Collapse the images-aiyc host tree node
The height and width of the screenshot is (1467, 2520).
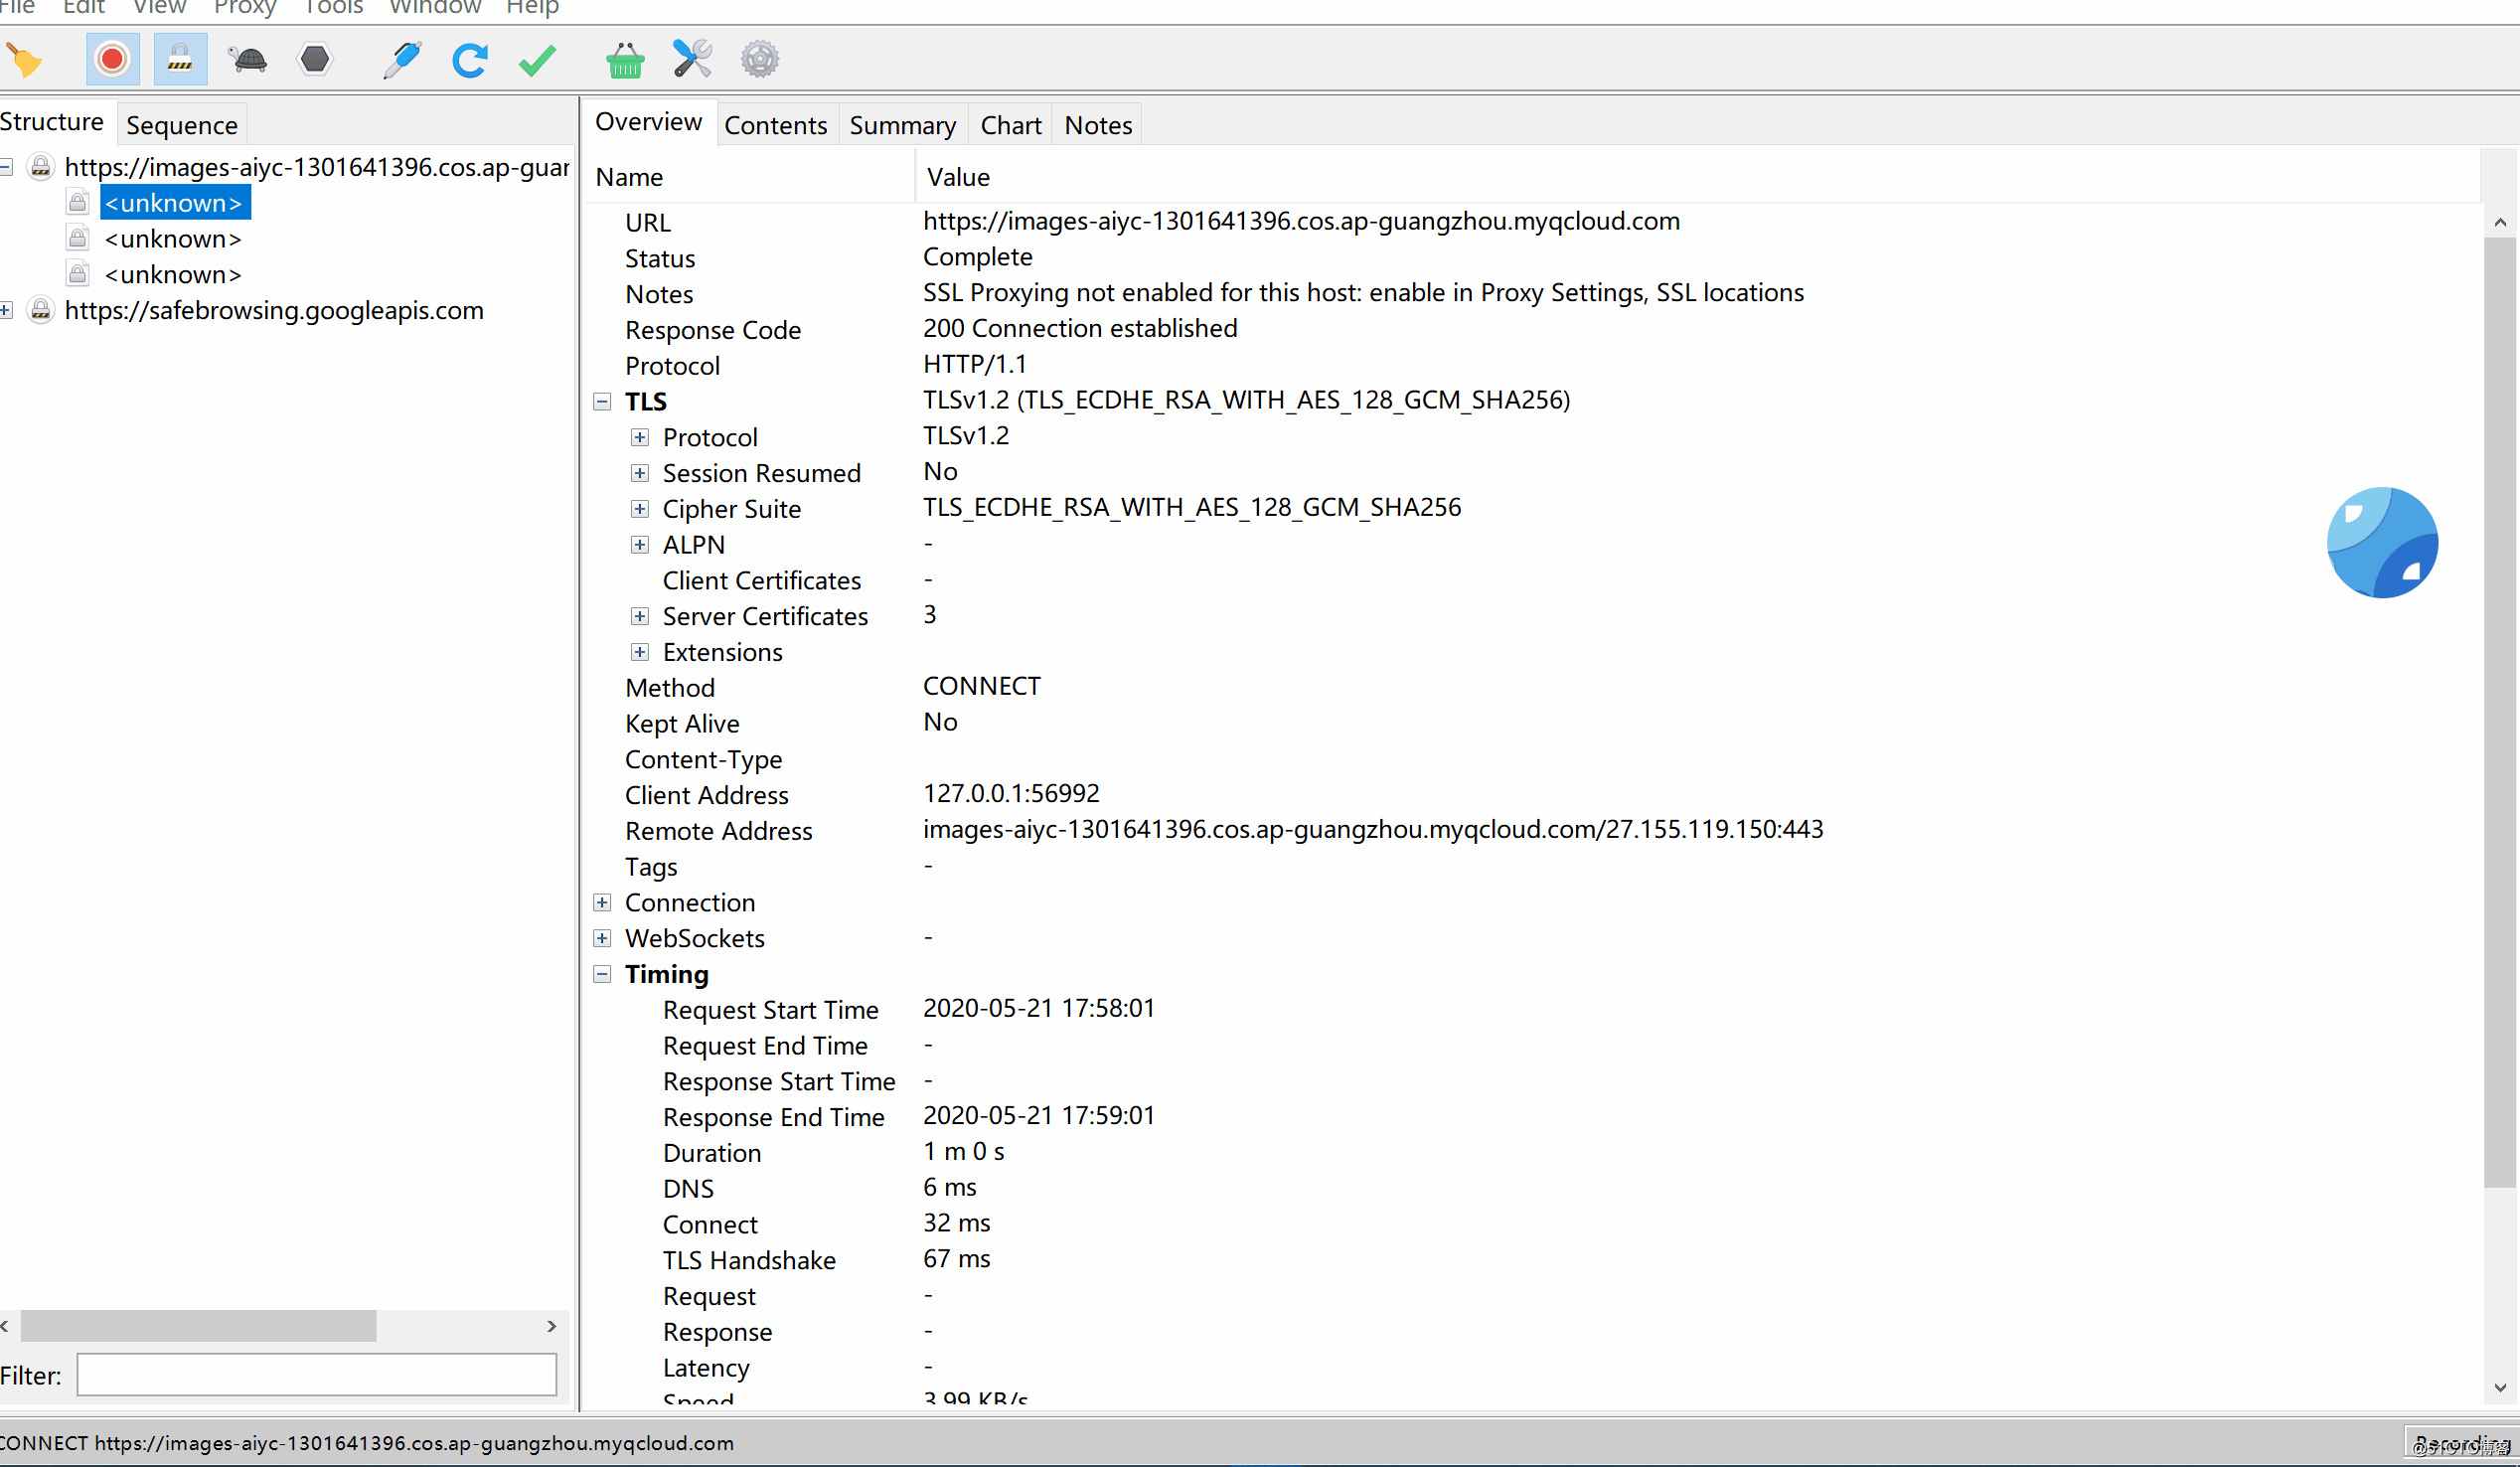click(6, 167)
